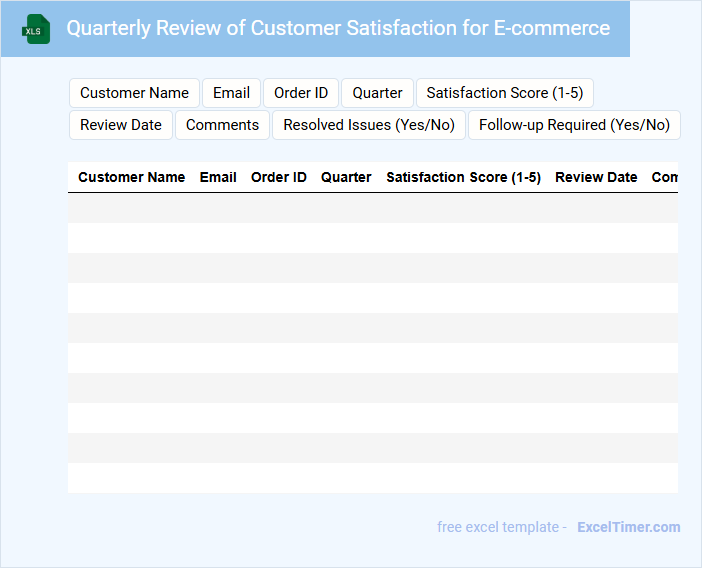This screenshot has width=702, height=568.
Task: Select the Email tag button
Action: click(x=231, y=93)
